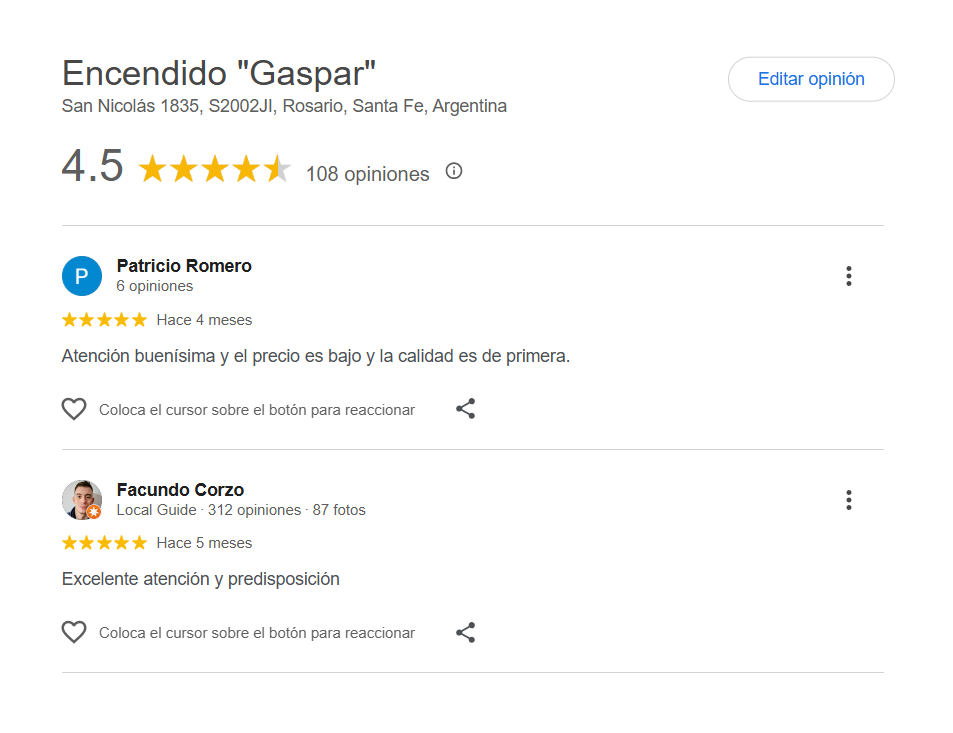Open Facundo Corzo's profile name link

pyautogui.click(x=180, y=490)
